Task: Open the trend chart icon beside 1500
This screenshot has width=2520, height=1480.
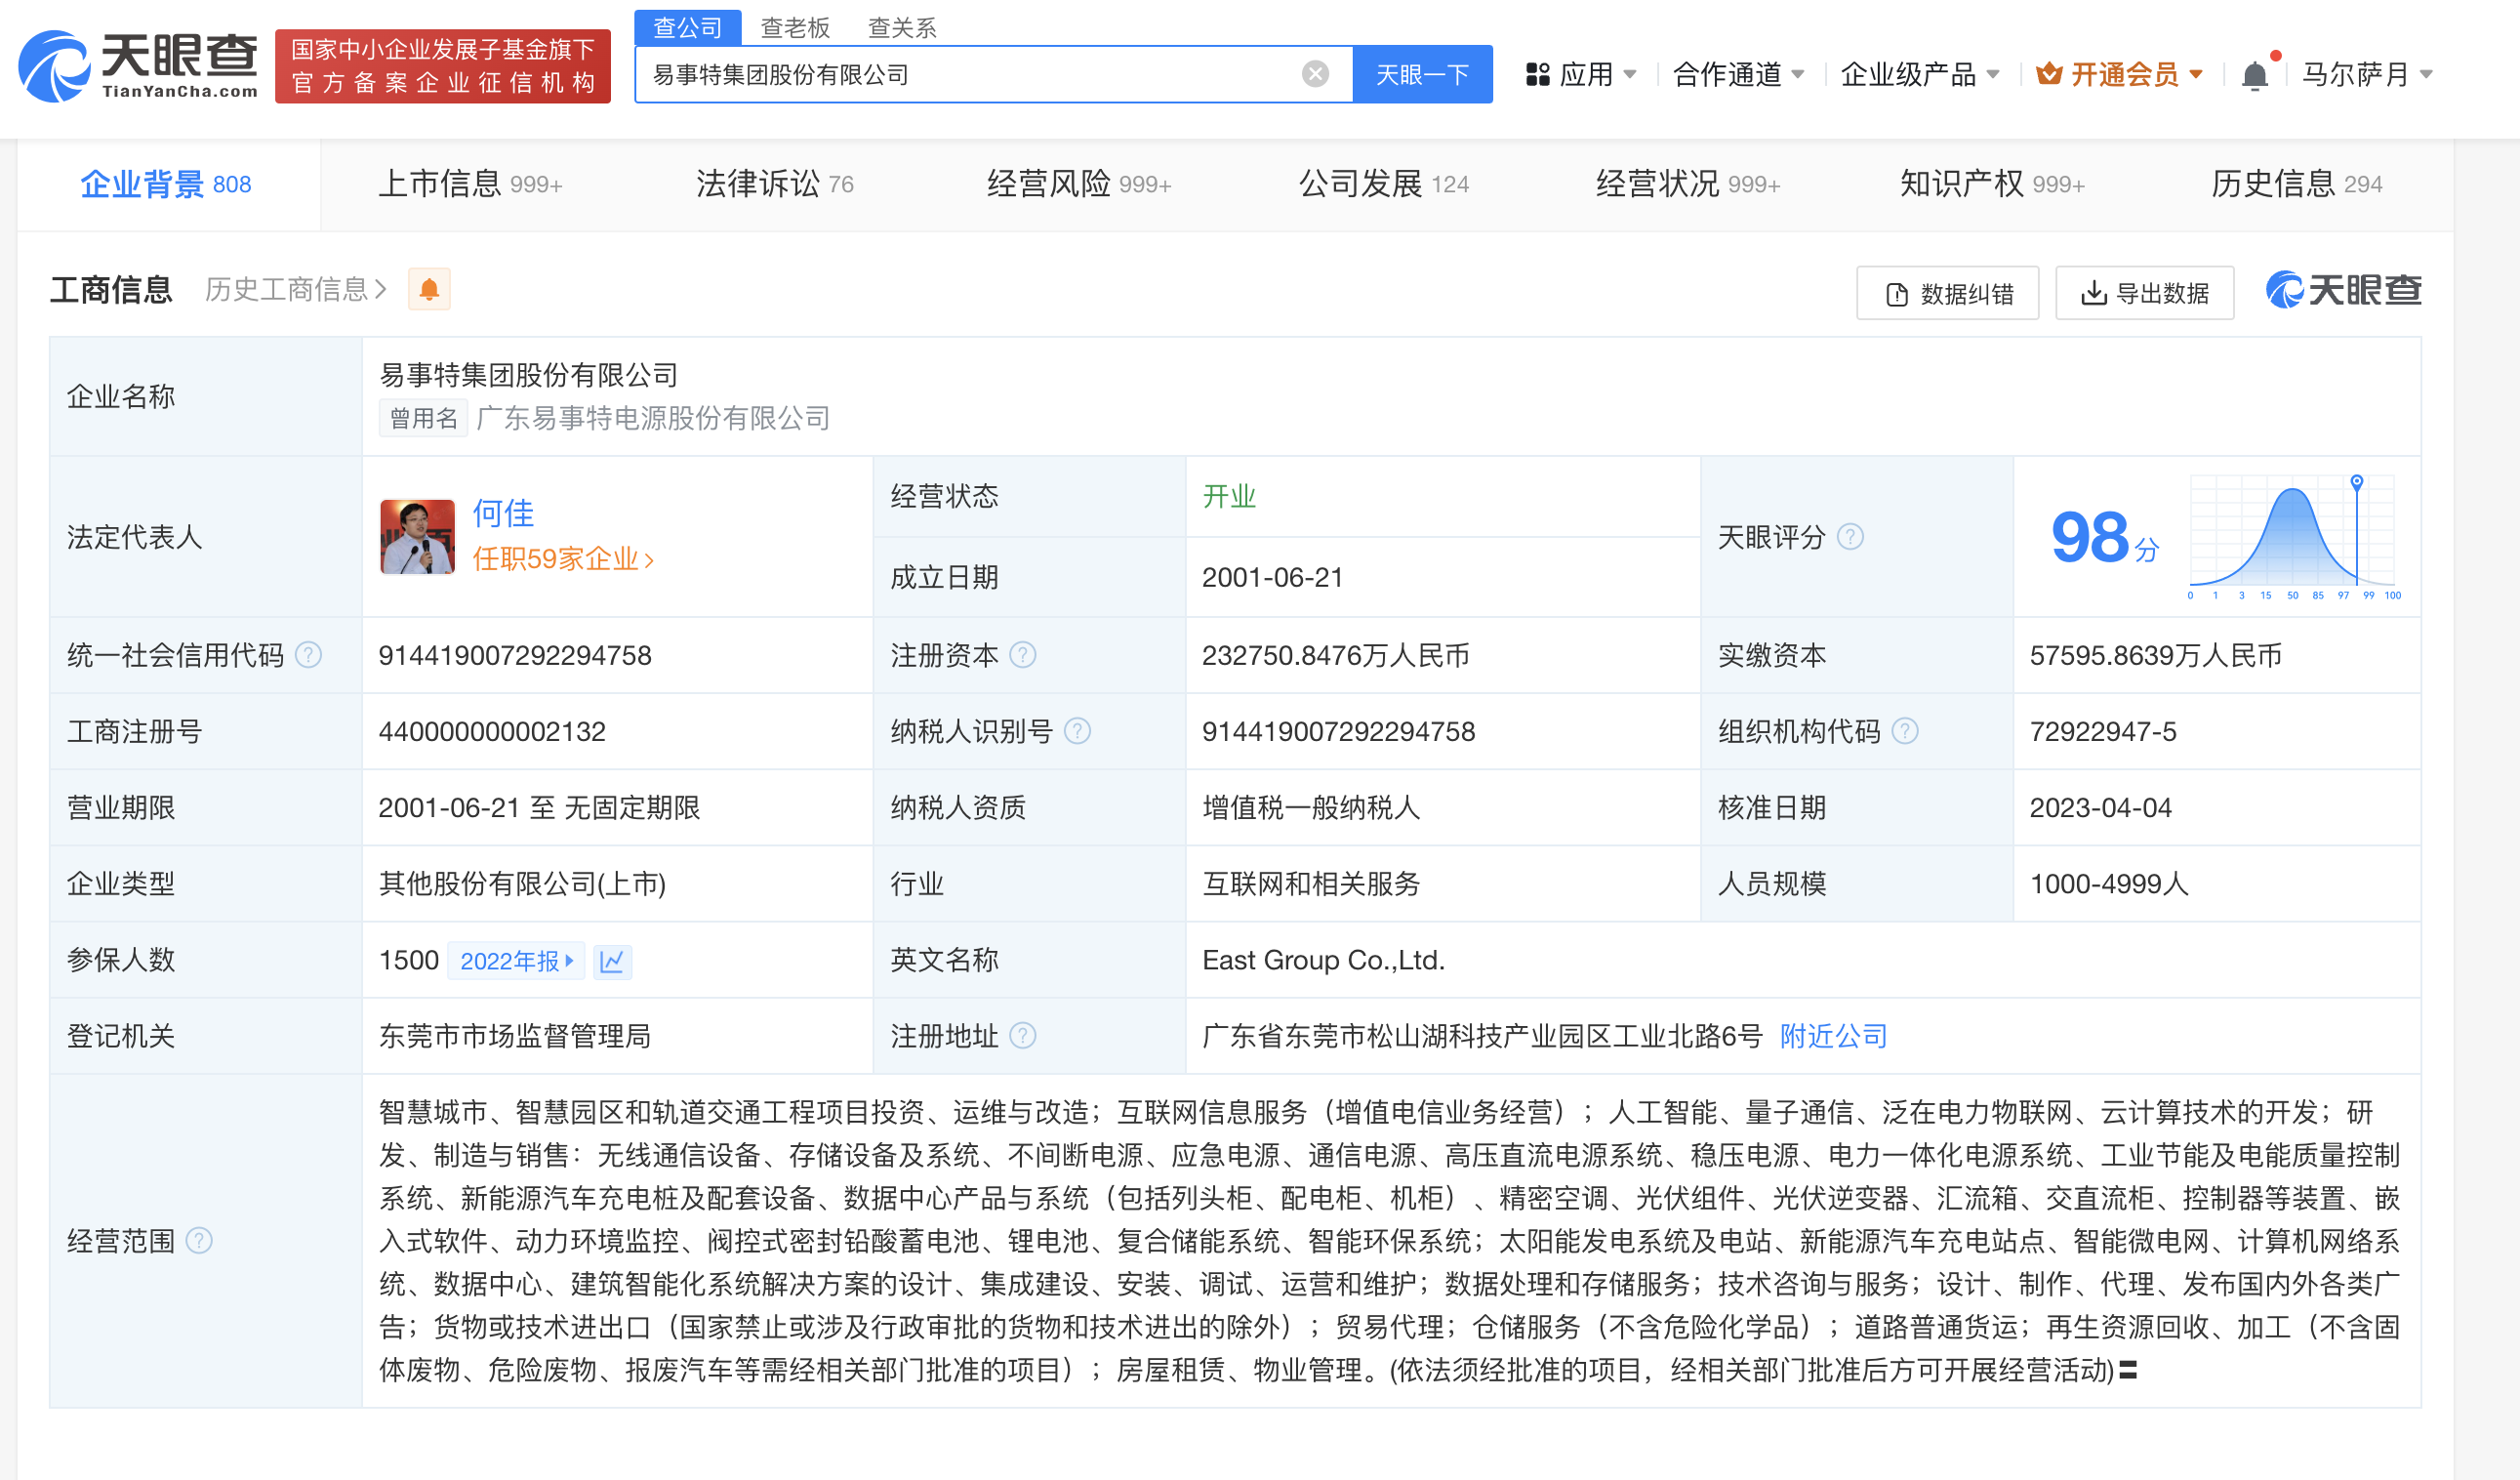Action: pyautogui.click(x=613, y=961)
